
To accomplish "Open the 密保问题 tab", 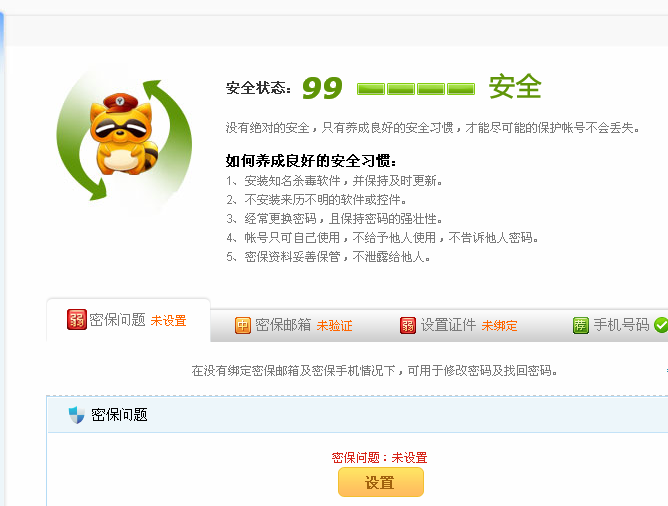I will [x=128, y=320].
